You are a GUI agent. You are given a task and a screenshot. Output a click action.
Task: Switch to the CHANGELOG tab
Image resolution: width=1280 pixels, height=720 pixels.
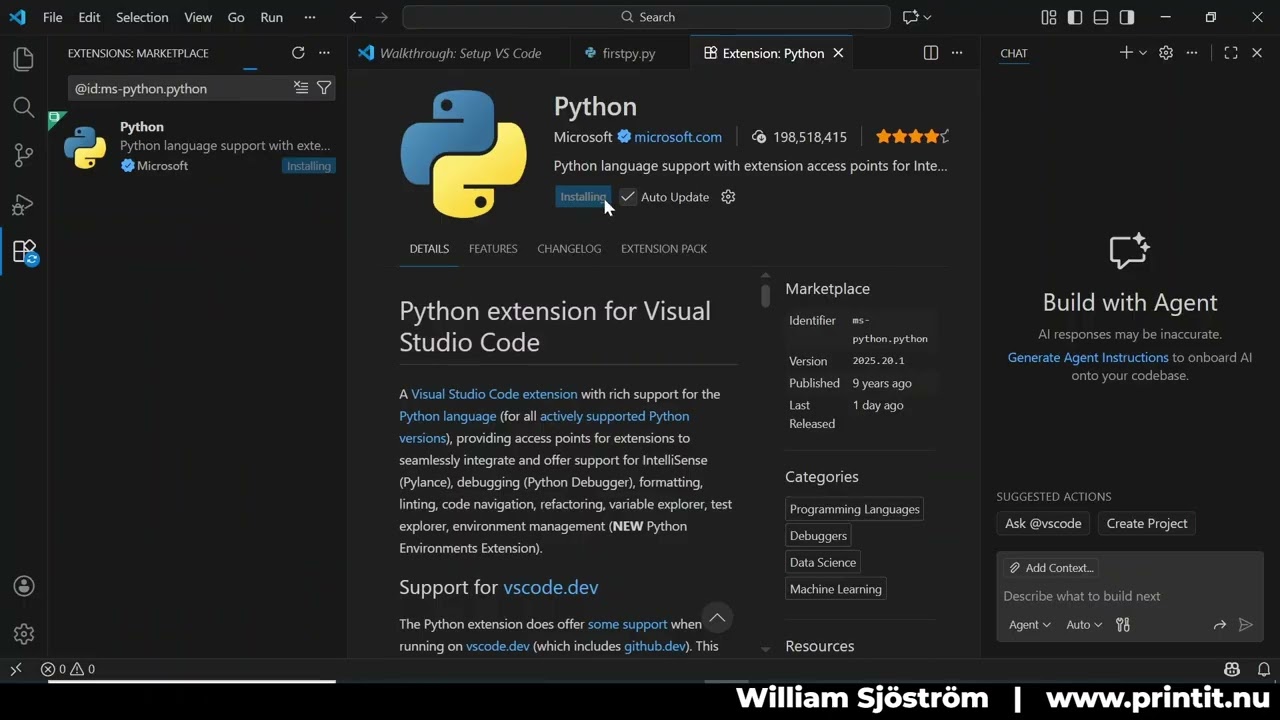[569, 249]
